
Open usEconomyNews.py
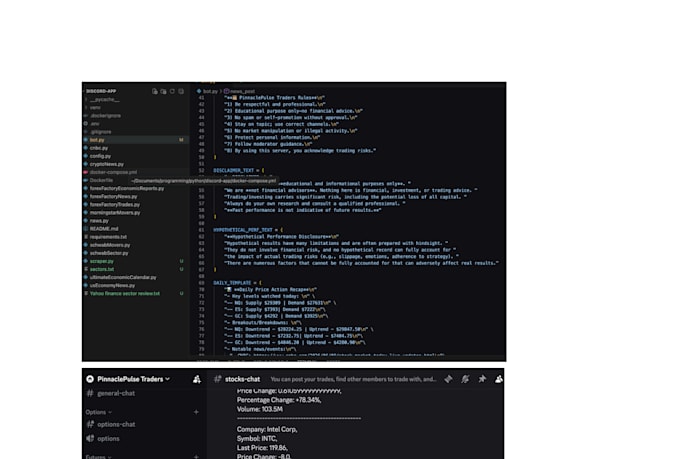point(112,285)
